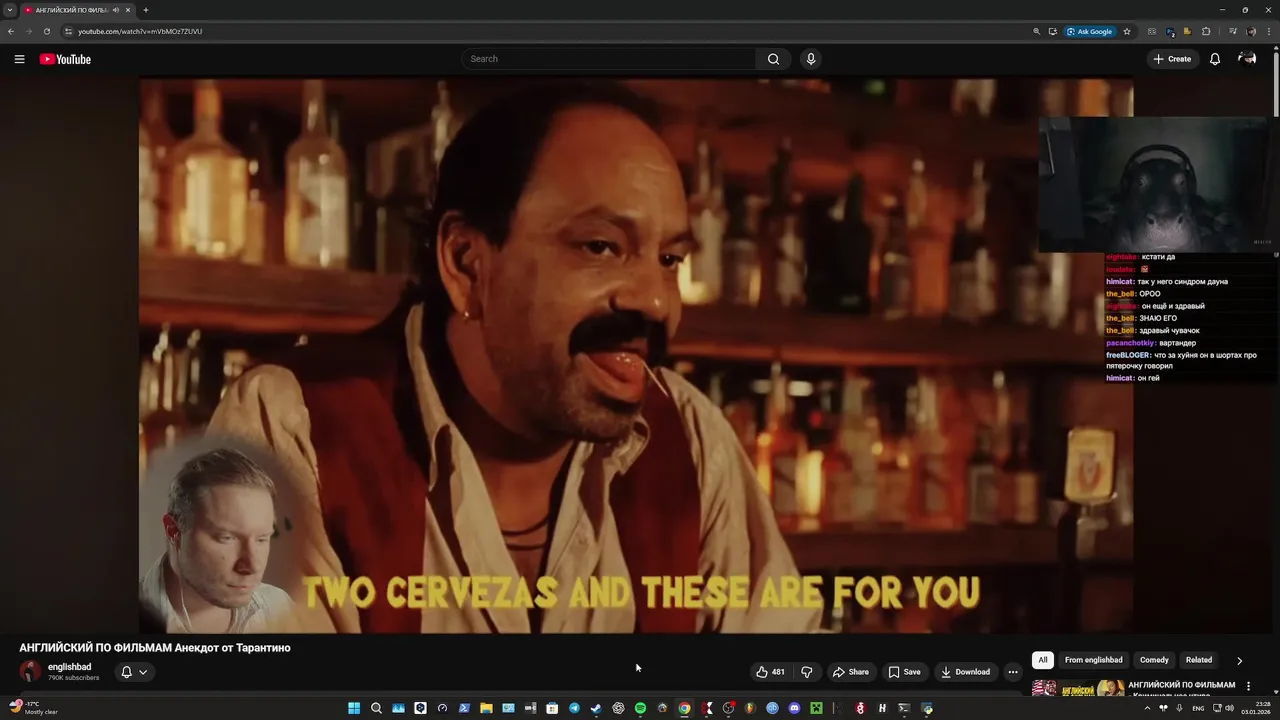Viewport: 1280px width, 720px height.
Task: Open the englishbad channel avatar
Action: coord(31,672)
